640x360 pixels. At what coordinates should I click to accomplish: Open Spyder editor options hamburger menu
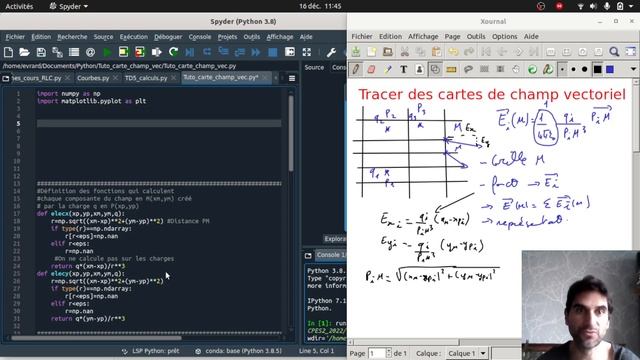tap(292, 78)
